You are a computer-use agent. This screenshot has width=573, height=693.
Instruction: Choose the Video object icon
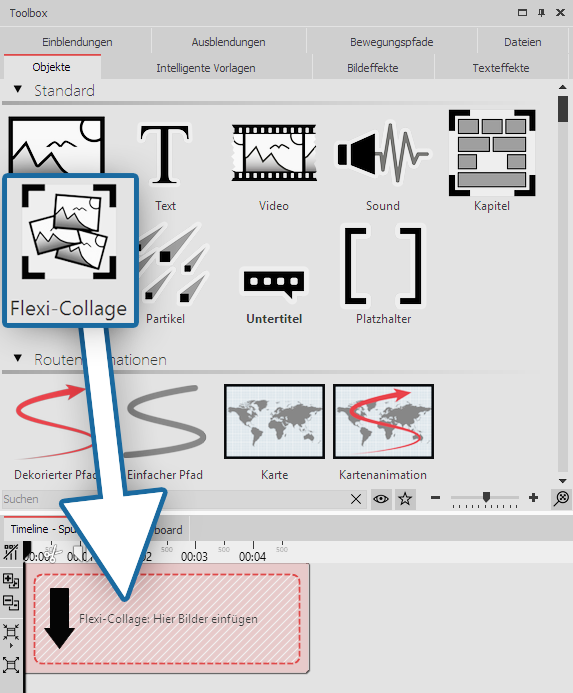[274, 153]
